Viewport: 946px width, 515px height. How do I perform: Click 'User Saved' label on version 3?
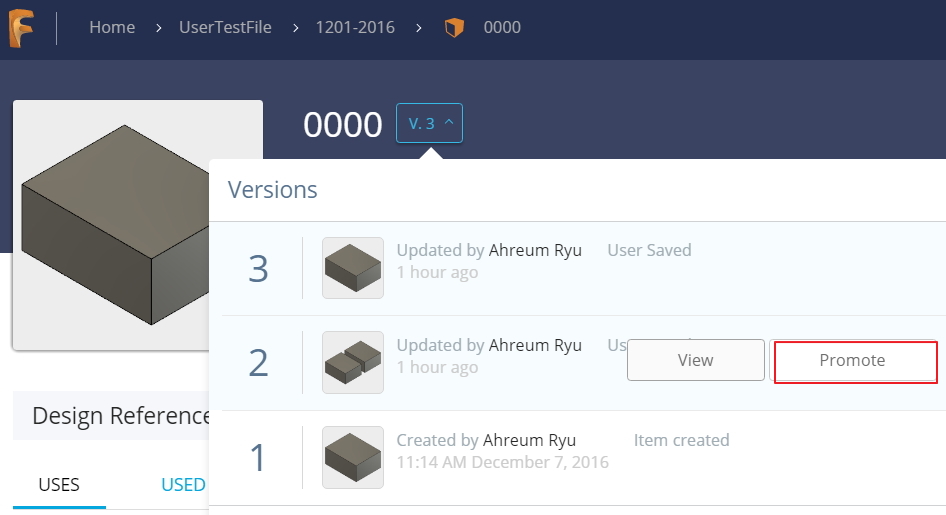point(649,250)
